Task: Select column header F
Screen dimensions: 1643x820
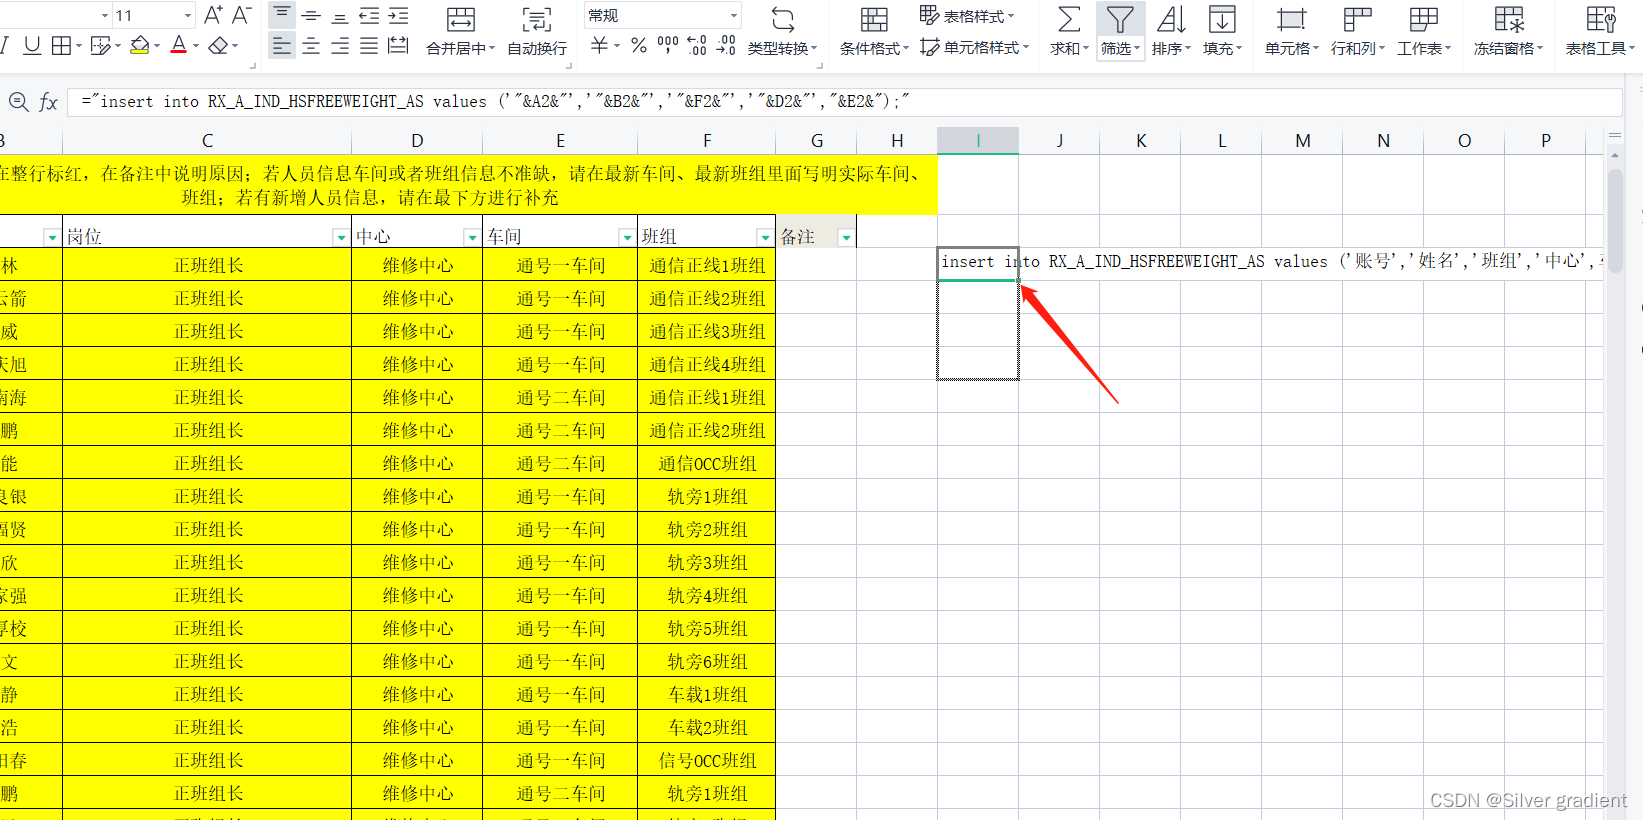Action: click(x=707, y=141)
